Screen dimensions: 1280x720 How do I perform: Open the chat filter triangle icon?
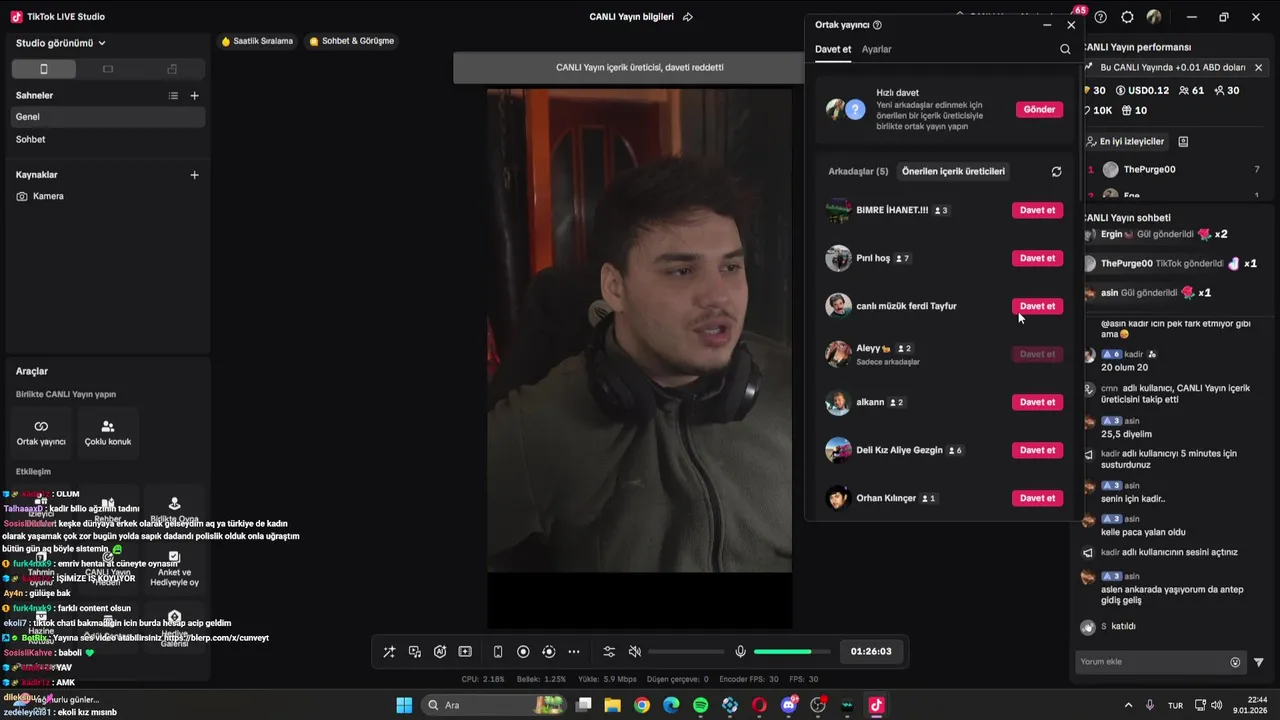point(1259,662)
